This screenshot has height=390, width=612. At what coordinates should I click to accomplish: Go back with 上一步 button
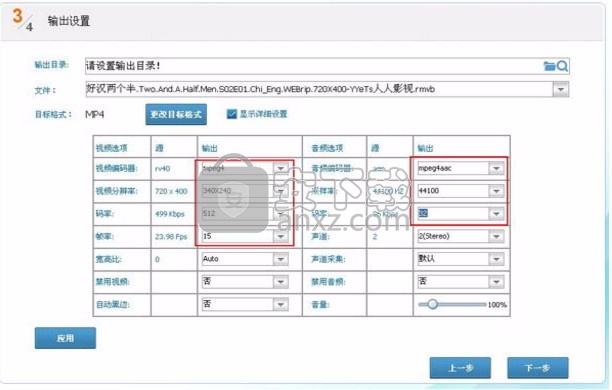pos(460,368)
